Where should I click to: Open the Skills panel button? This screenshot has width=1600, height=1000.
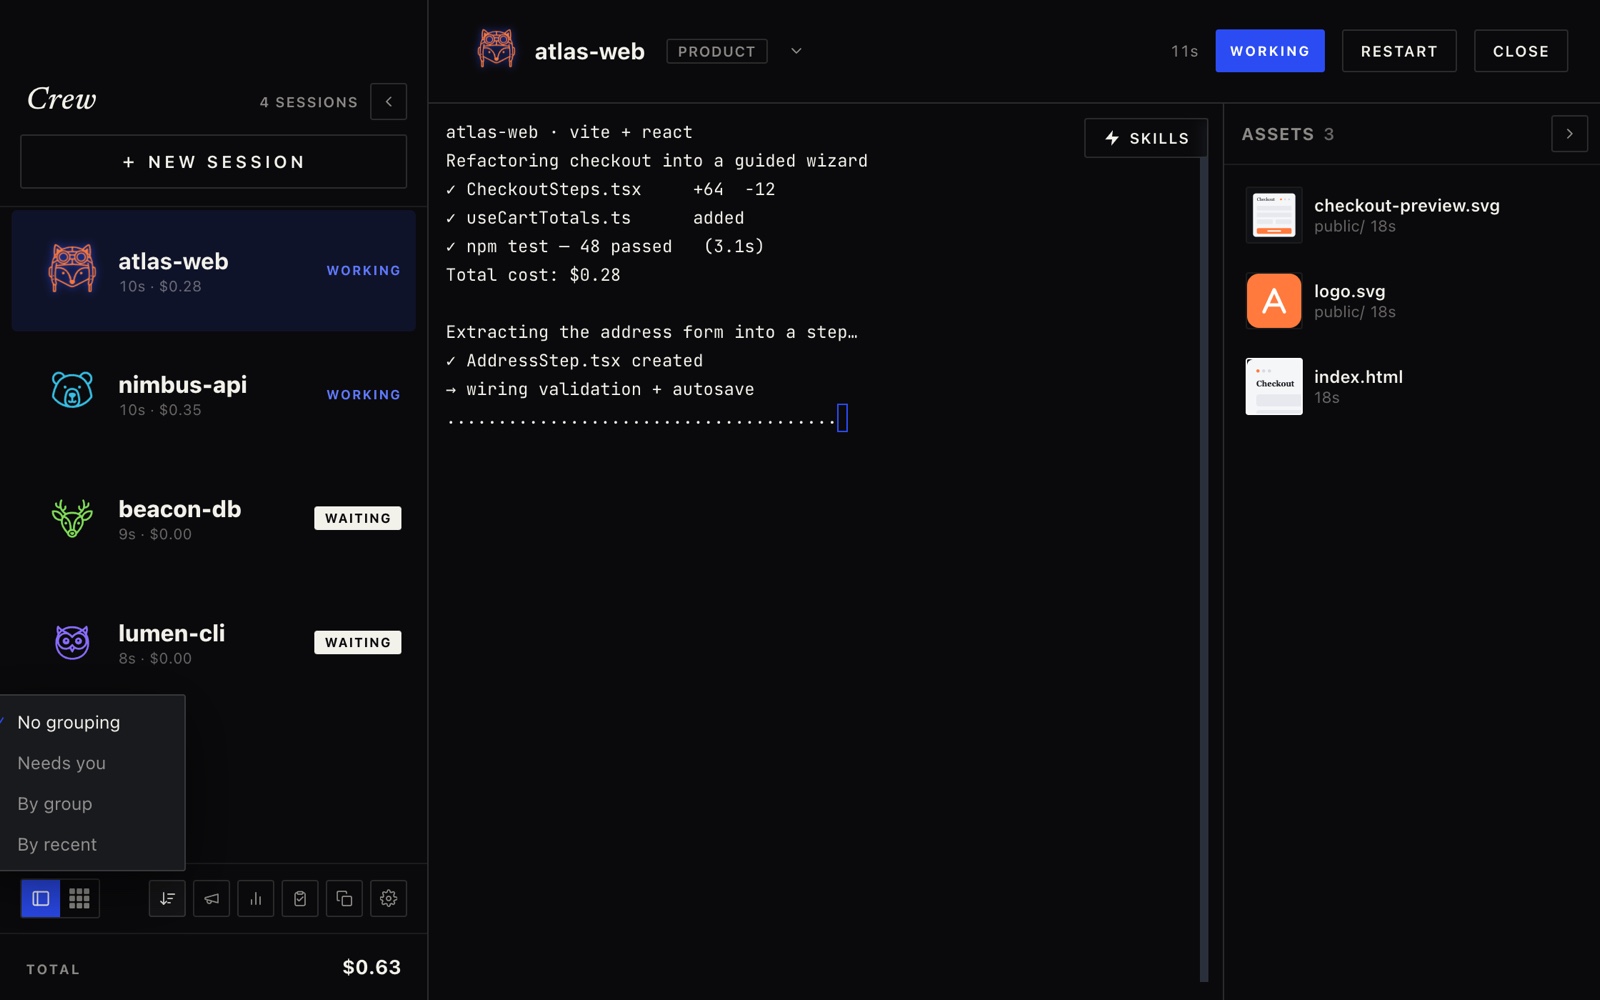1146,138
